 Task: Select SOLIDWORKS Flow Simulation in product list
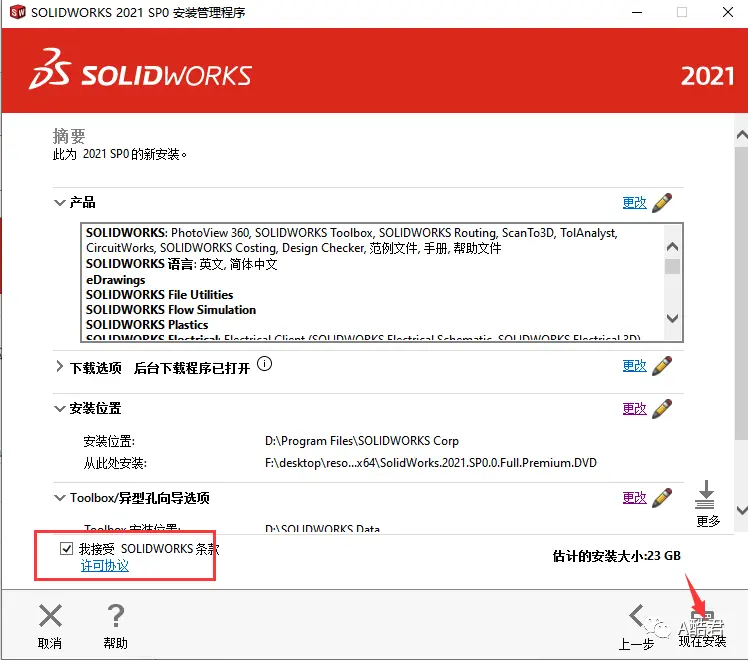[x=171, y=310]
